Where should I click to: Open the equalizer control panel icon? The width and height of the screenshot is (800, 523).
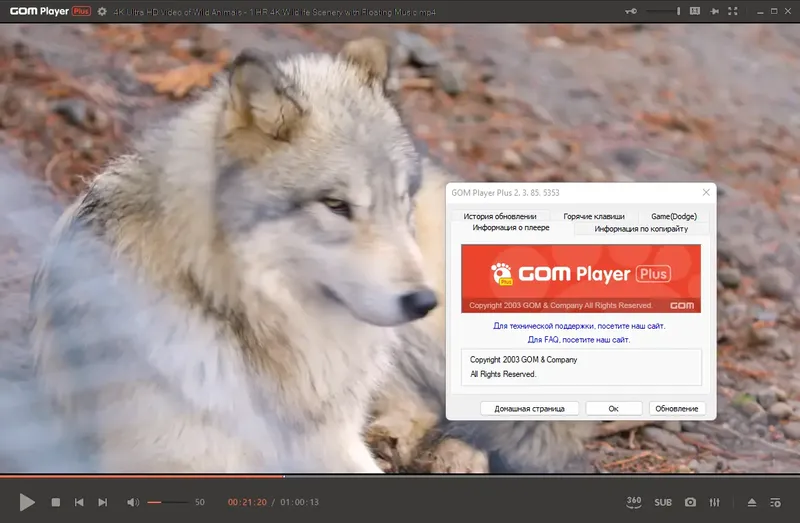coord(714,503)
